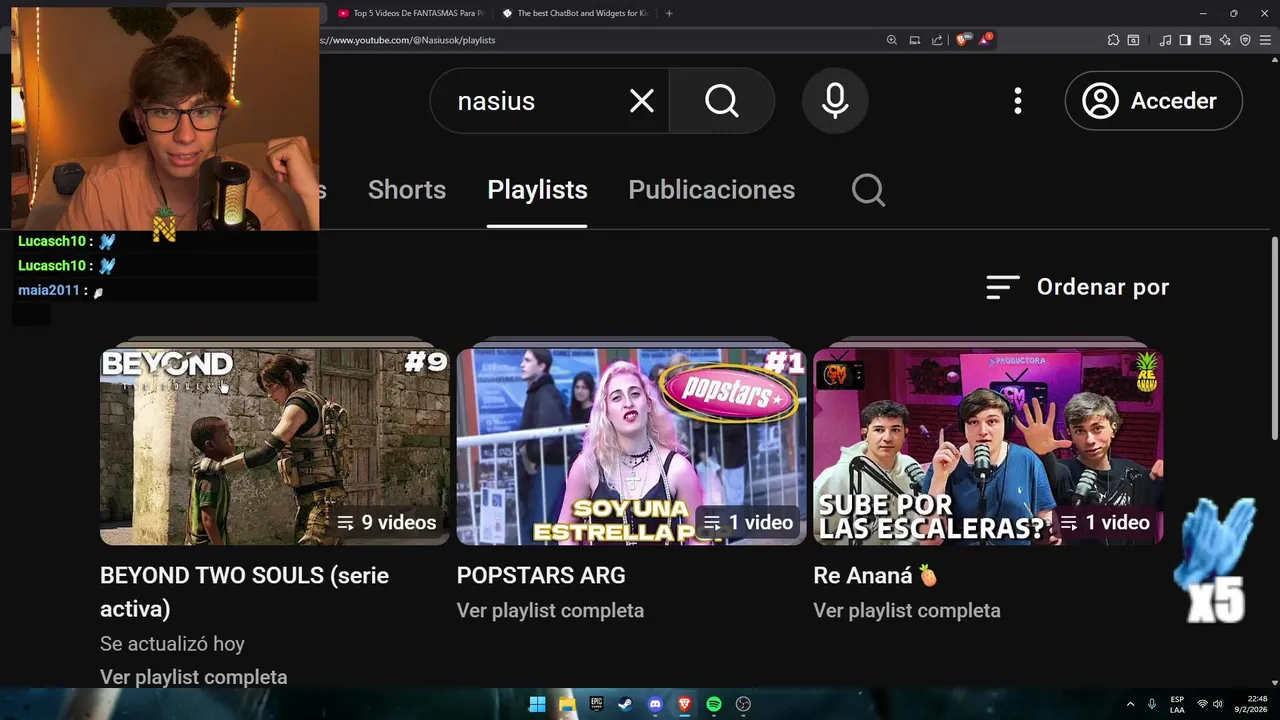
Task: Toggle the browser sidebar panel icon
Action: (x=1185, y=40)
